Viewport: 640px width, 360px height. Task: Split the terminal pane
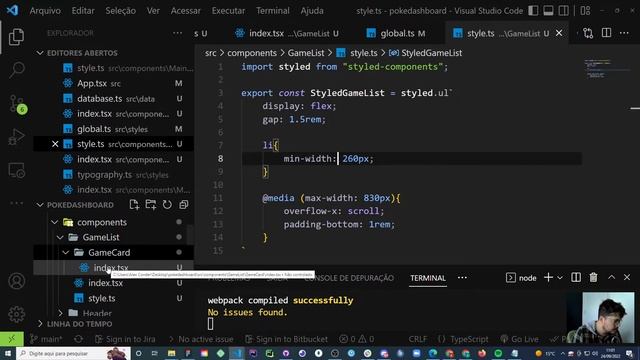click(576, 278)
